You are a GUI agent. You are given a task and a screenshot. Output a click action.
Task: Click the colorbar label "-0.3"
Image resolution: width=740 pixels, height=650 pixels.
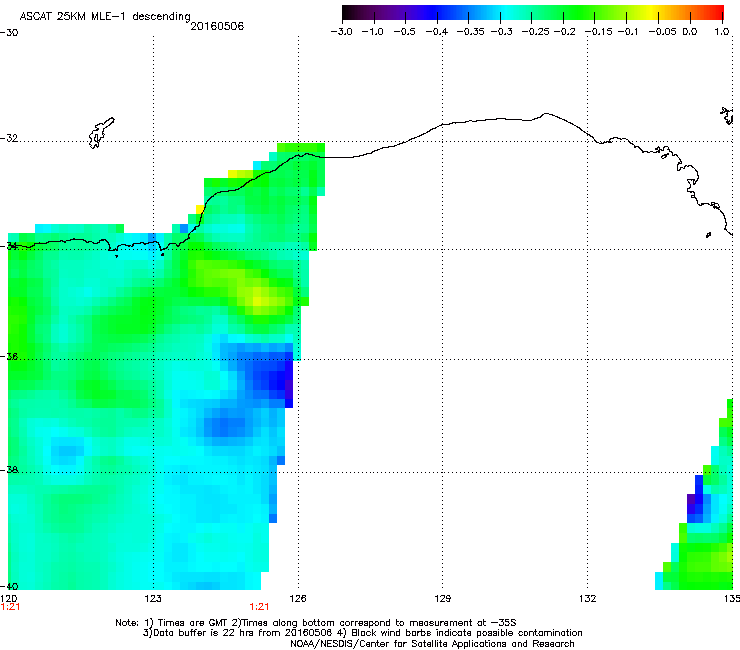(x=502, y=32)
